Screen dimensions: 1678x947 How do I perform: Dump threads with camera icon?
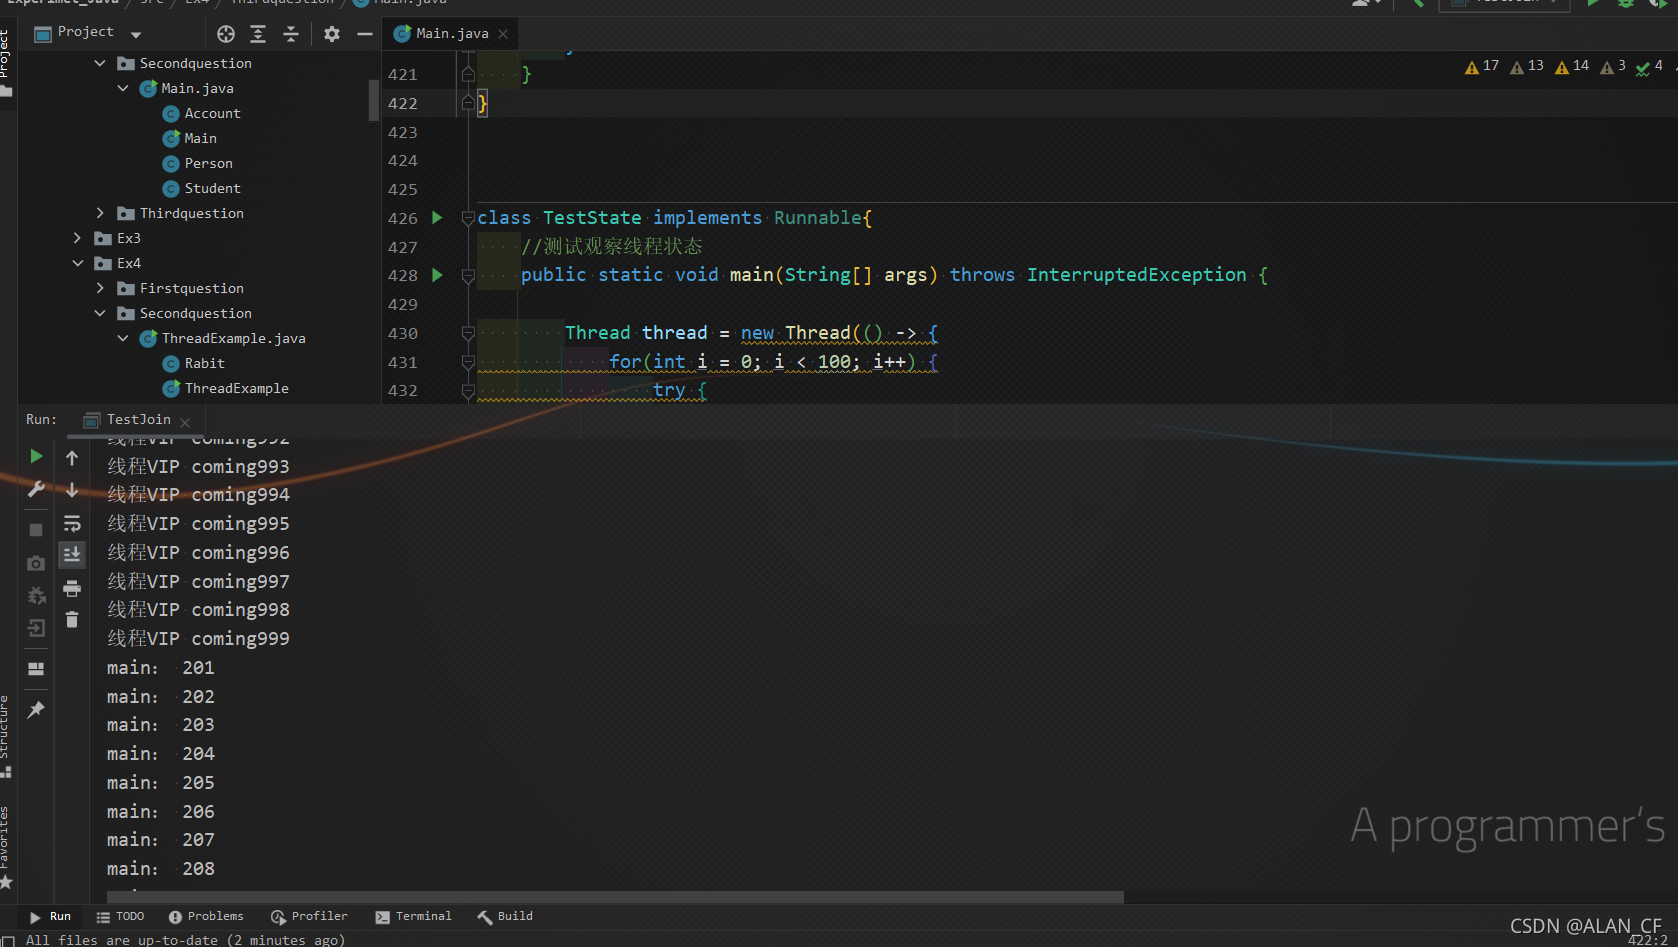(x=36, y=563)
